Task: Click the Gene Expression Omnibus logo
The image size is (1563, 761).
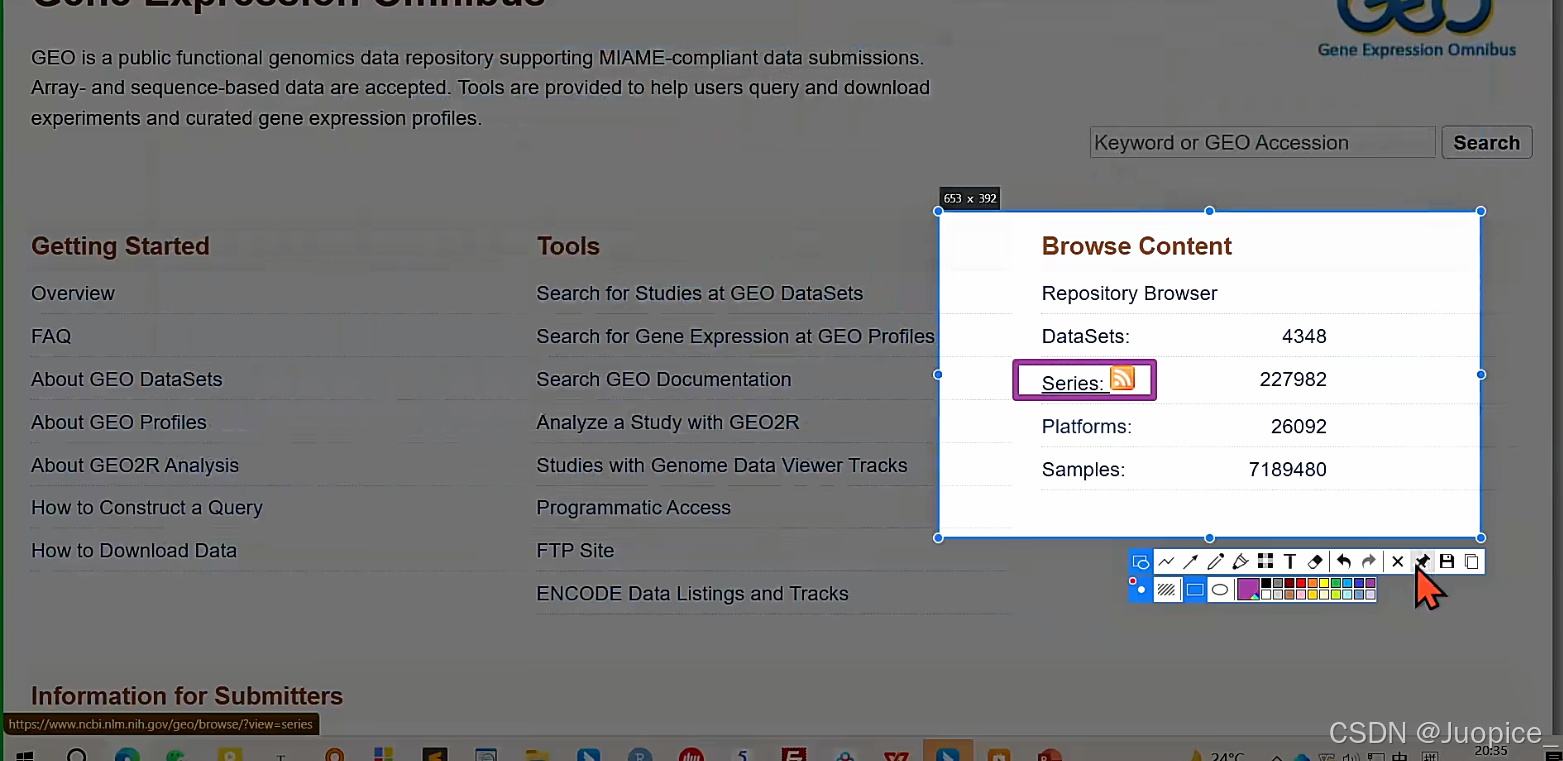Action: tap(1417, 27)
